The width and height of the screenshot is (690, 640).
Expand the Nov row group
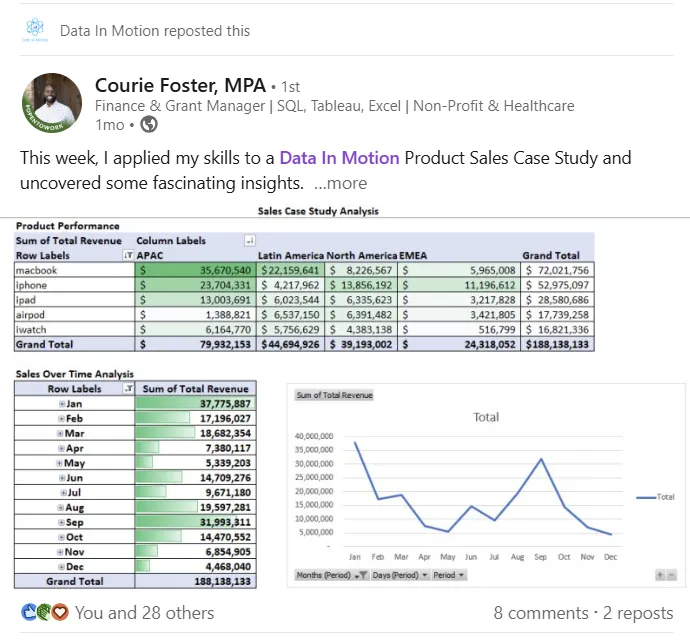tap(60, 552)
